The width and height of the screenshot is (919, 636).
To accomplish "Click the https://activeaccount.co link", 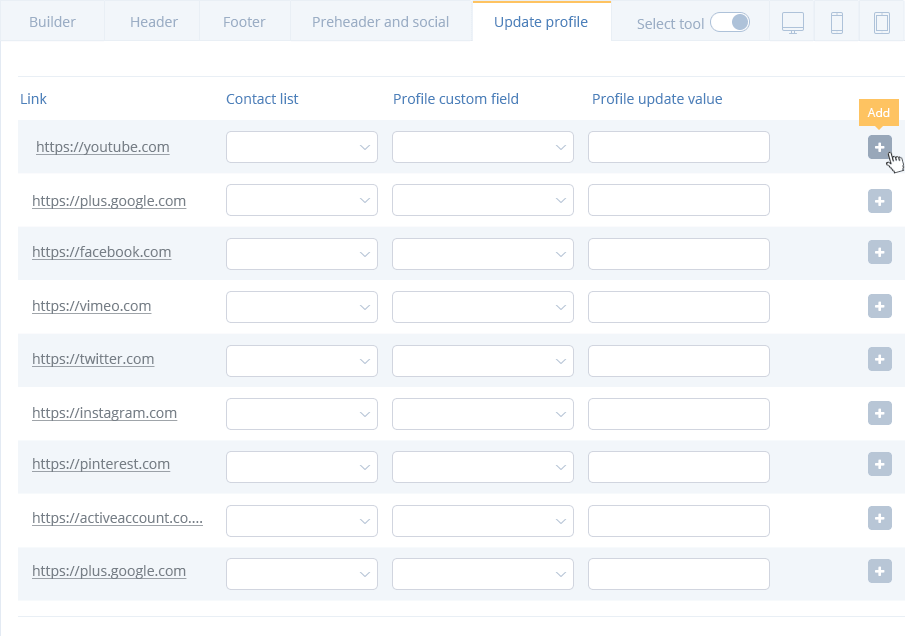I will click(x=118, y=518).
